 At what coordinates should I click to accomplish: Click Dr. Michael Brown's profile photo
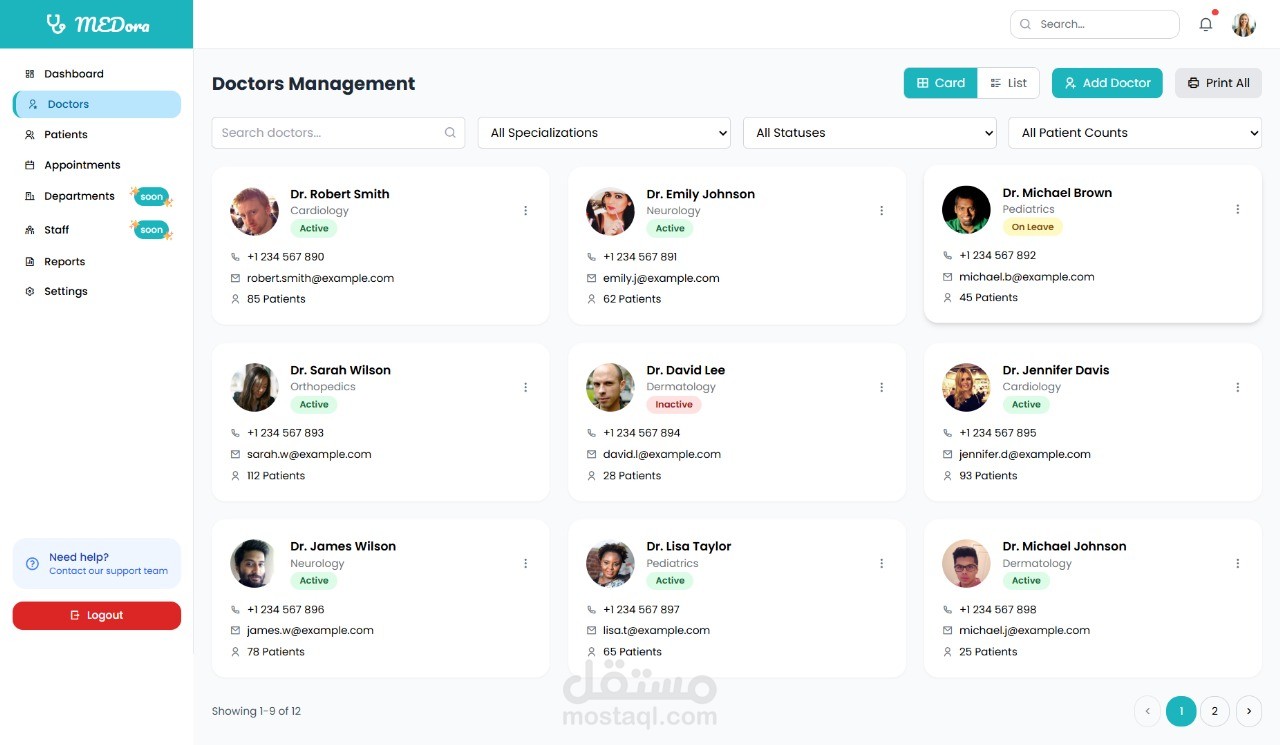point(966,210)
